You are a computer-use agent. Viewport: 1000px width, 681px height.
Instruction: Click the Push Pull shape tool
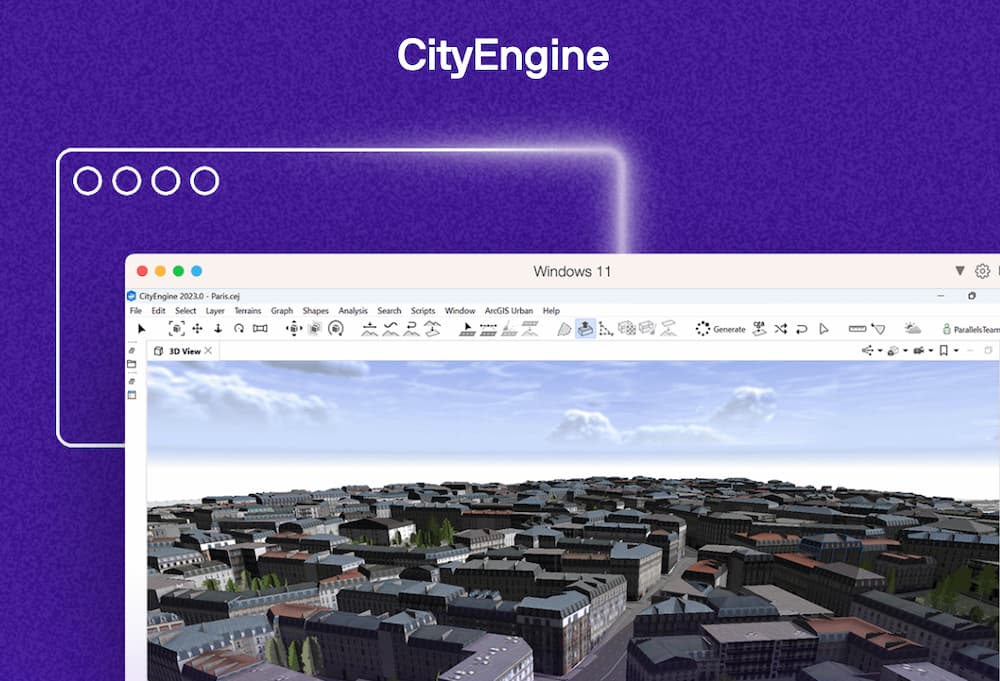[x=585, y=328]
